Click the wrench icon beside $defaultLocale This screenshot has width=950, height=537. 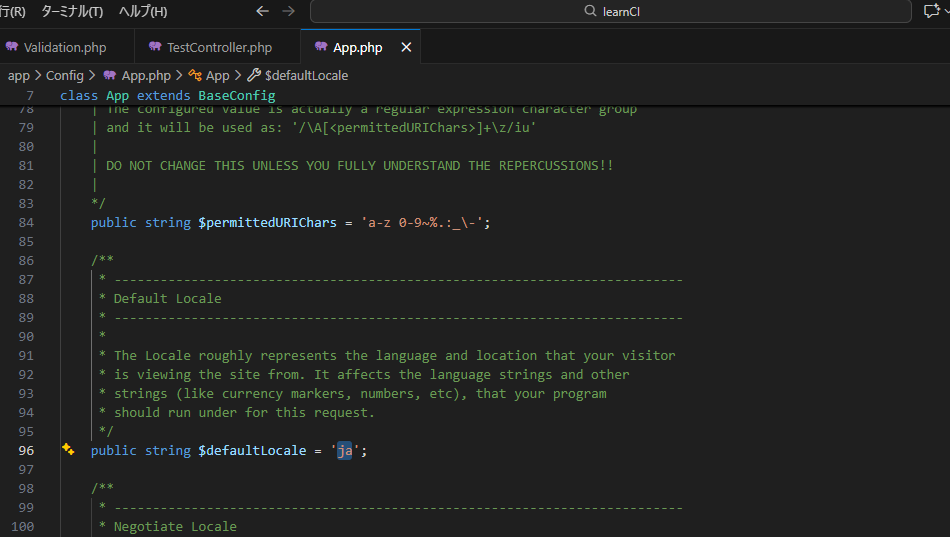click(254, 75)
